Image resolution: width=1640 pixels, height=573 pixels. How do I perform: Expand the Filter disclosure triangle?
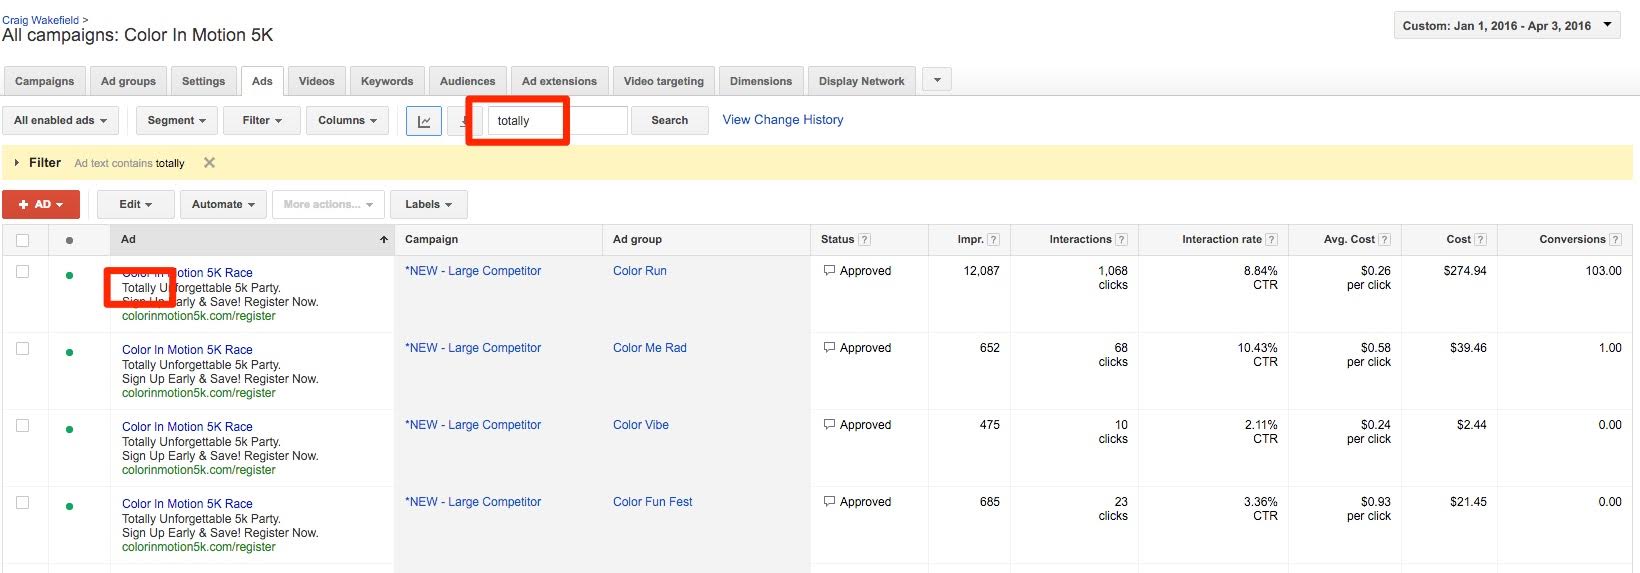17,163
